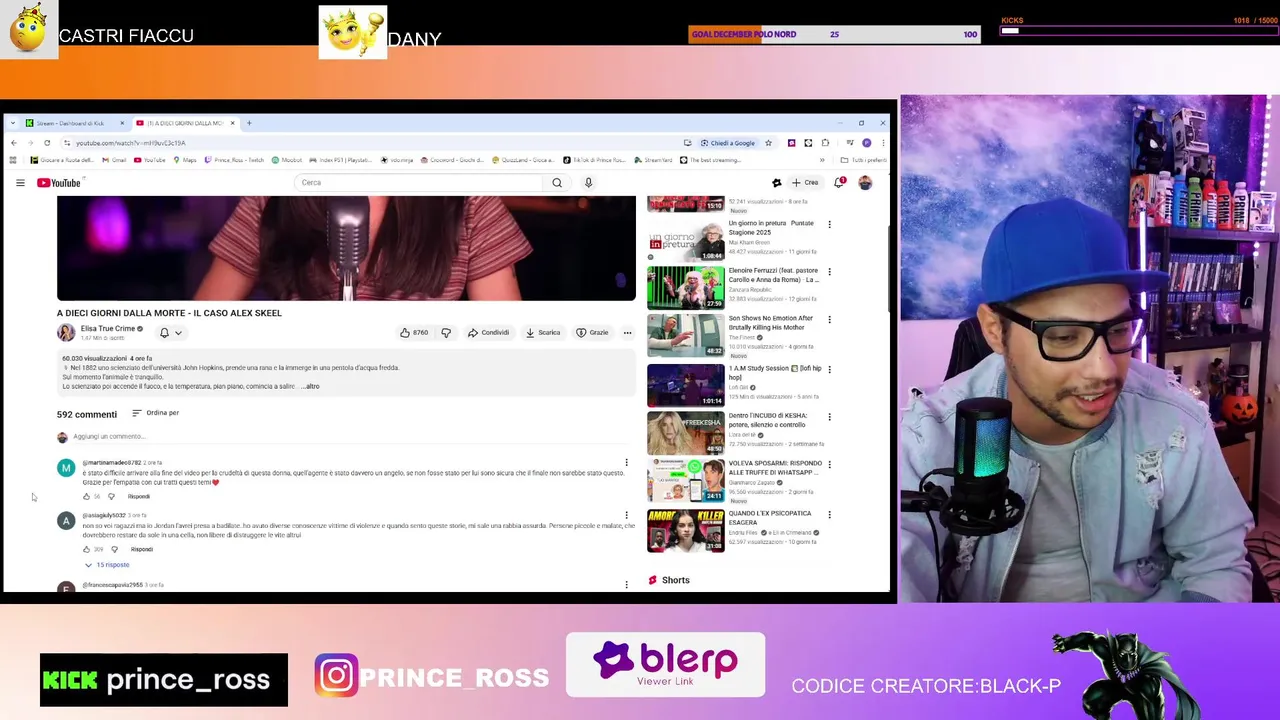Click Chiedi a Google button
The width and height of the screenshot is (1280, 720).
tap(729, 143)
